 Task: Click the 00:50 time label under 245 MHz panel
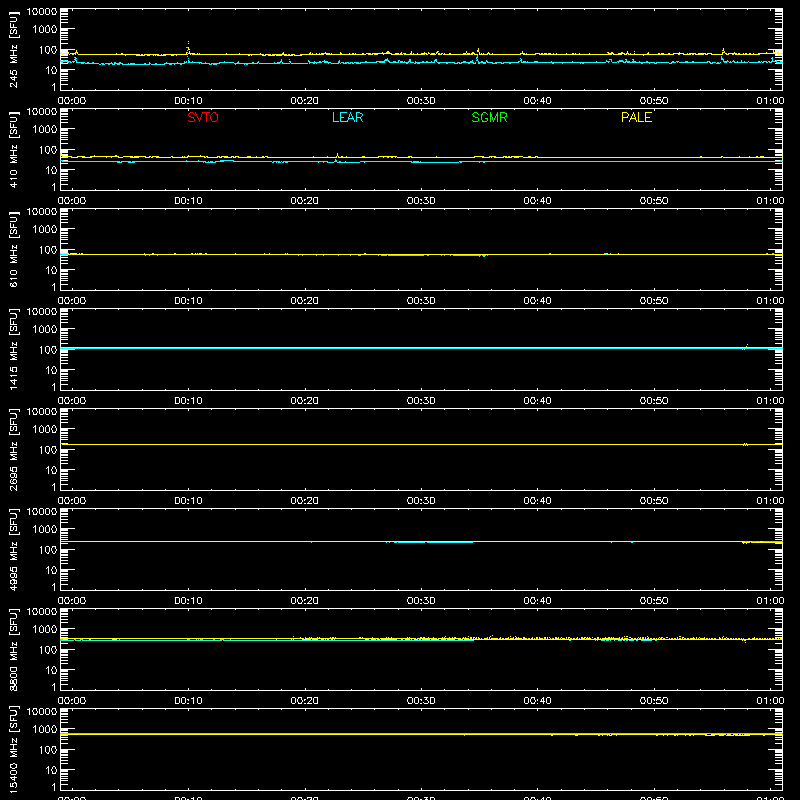click(x=654, y=101)
